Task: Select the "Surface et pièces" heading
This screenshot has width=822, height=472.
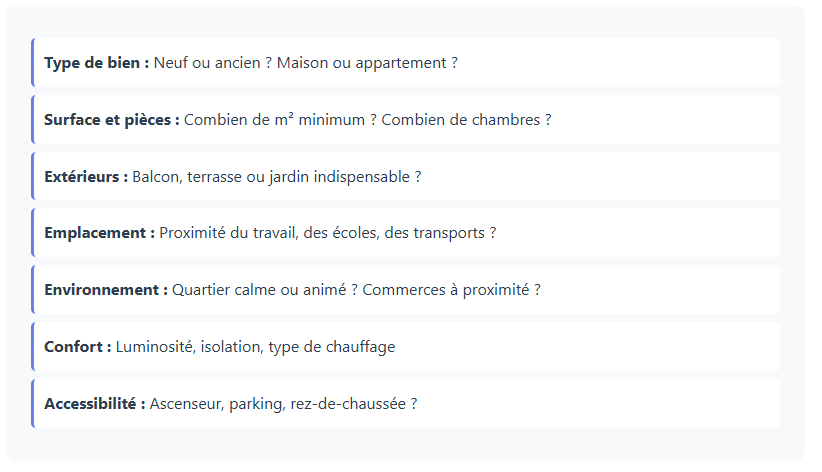Action: 111,120
